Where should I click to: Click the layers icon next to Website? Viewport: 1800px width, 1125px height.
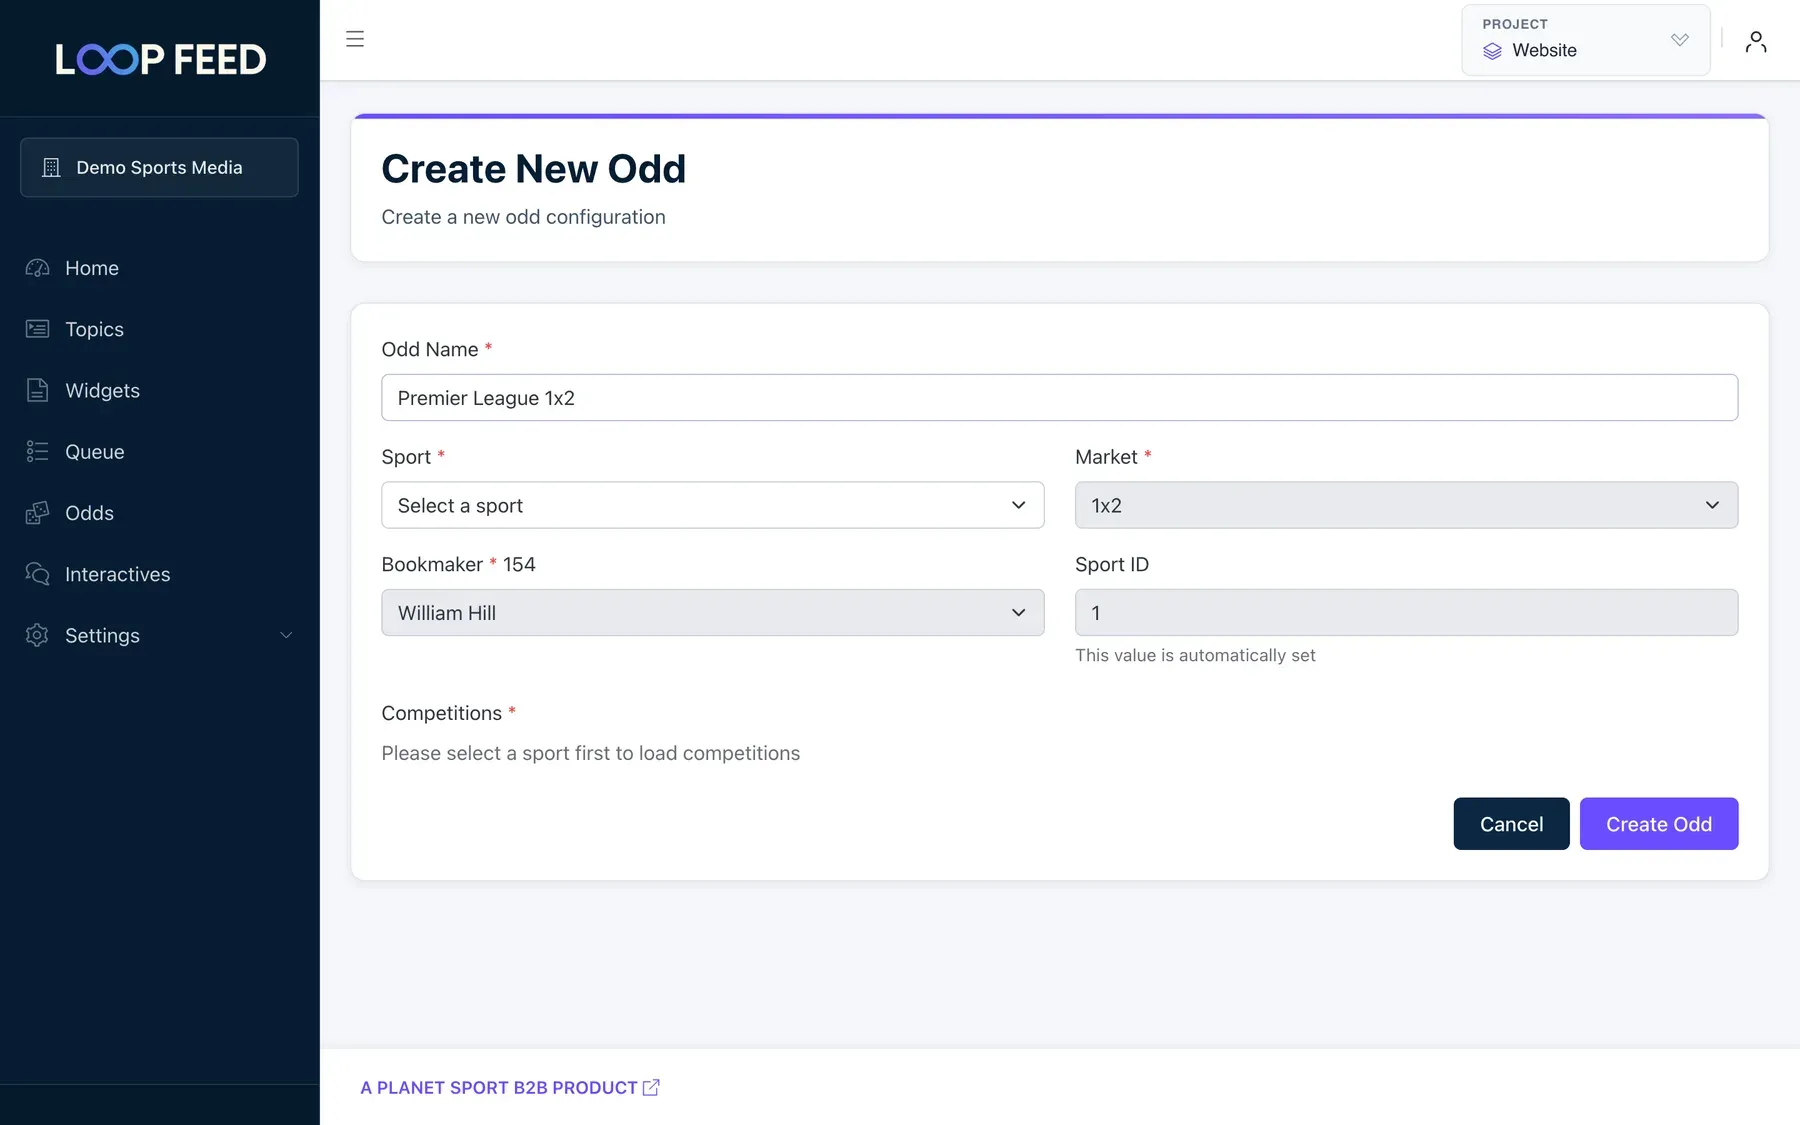pyautogui.click(x=1492, y=51)
